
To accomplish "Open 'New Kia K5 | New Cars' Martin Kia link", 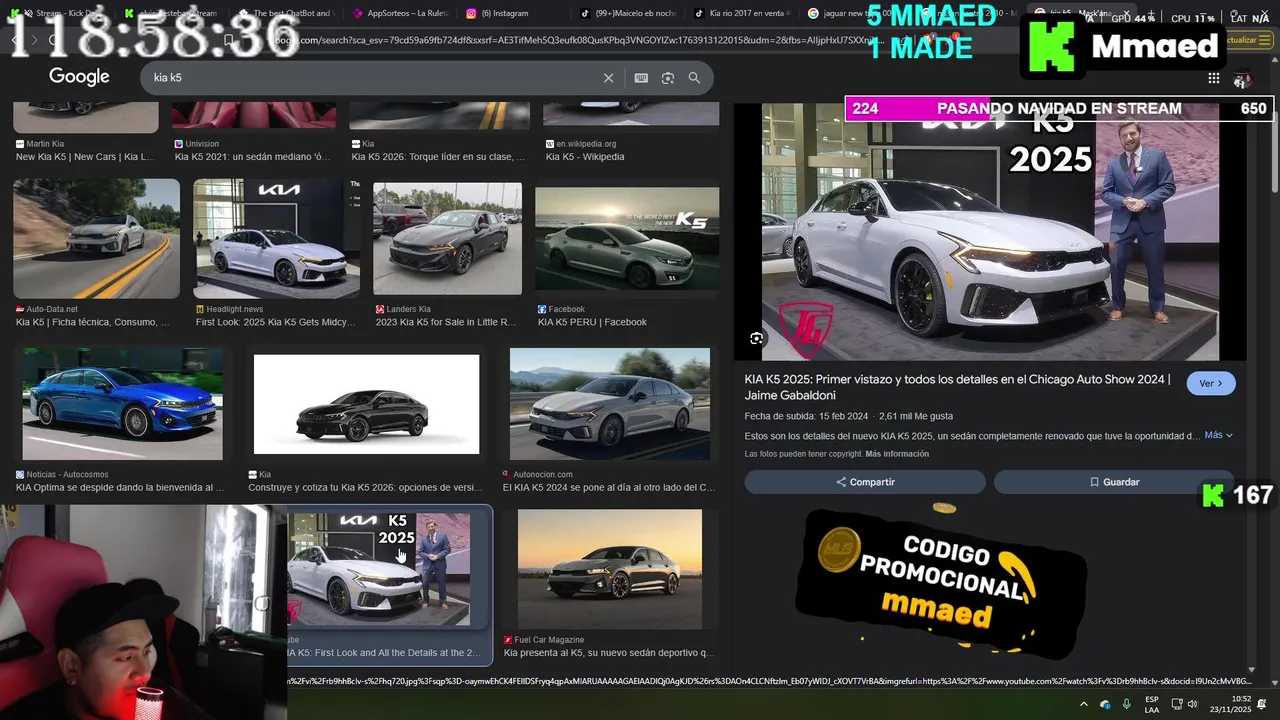I will (85, 157).
